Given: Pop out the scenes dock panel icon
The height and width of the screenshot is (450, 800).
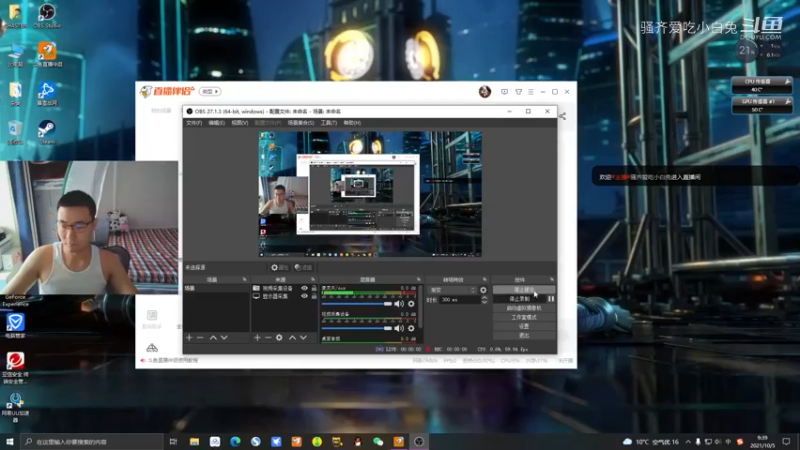Looking at the screenshot, I should click(x=245, y=280).
